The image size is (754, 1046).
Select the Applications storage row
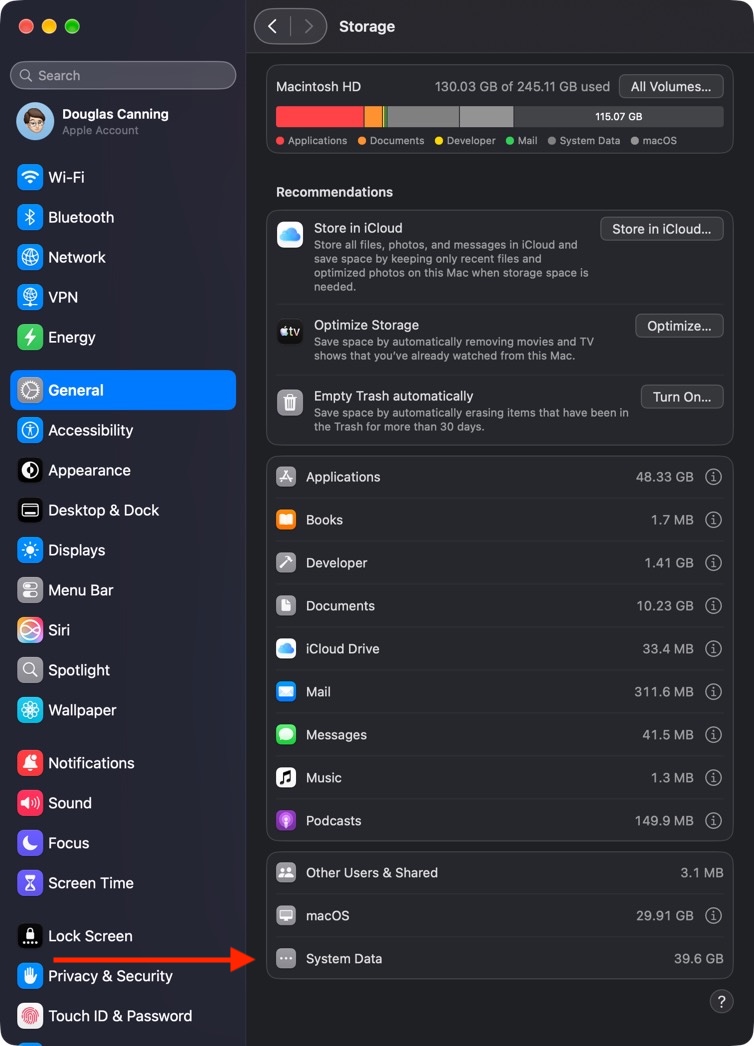click(x=499, y=477)
